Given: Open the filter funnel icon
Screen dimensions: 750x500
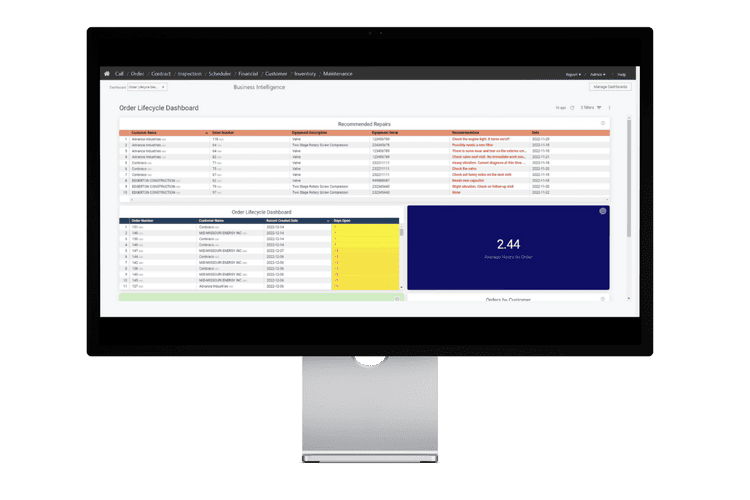Looking at the screenshot, I should [599, 107].
